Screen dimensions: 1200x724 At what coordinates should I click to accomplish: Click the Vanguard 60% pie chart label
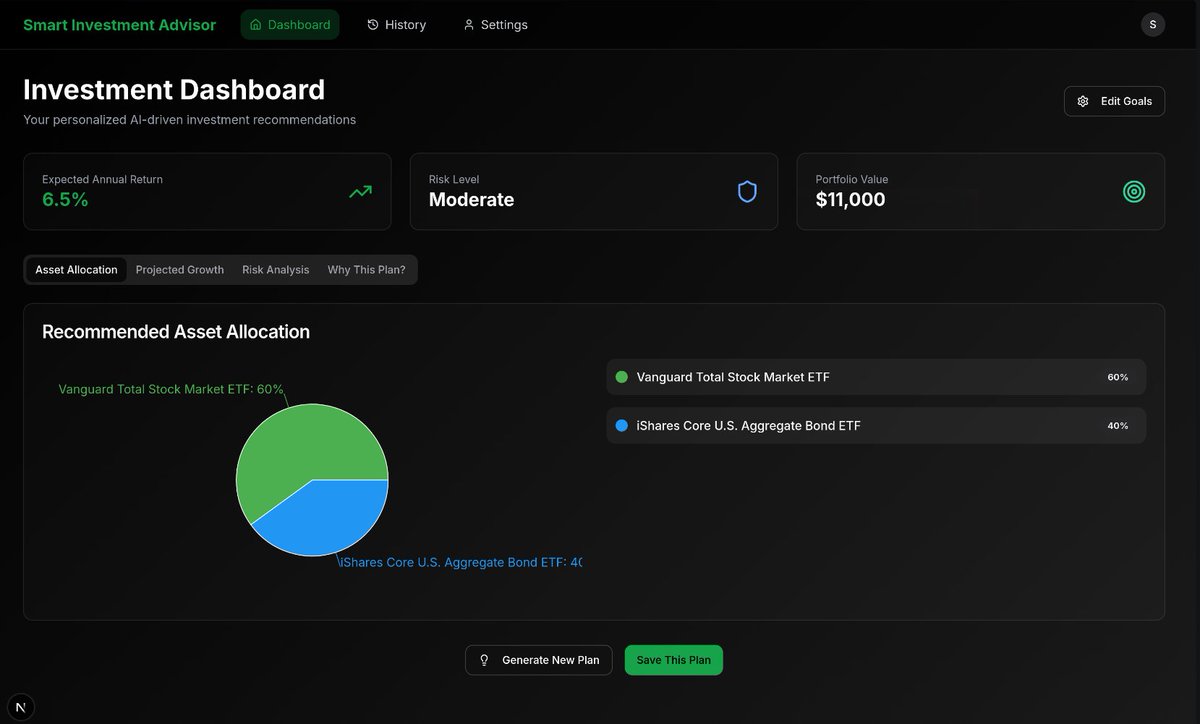[x=171, y=389]
